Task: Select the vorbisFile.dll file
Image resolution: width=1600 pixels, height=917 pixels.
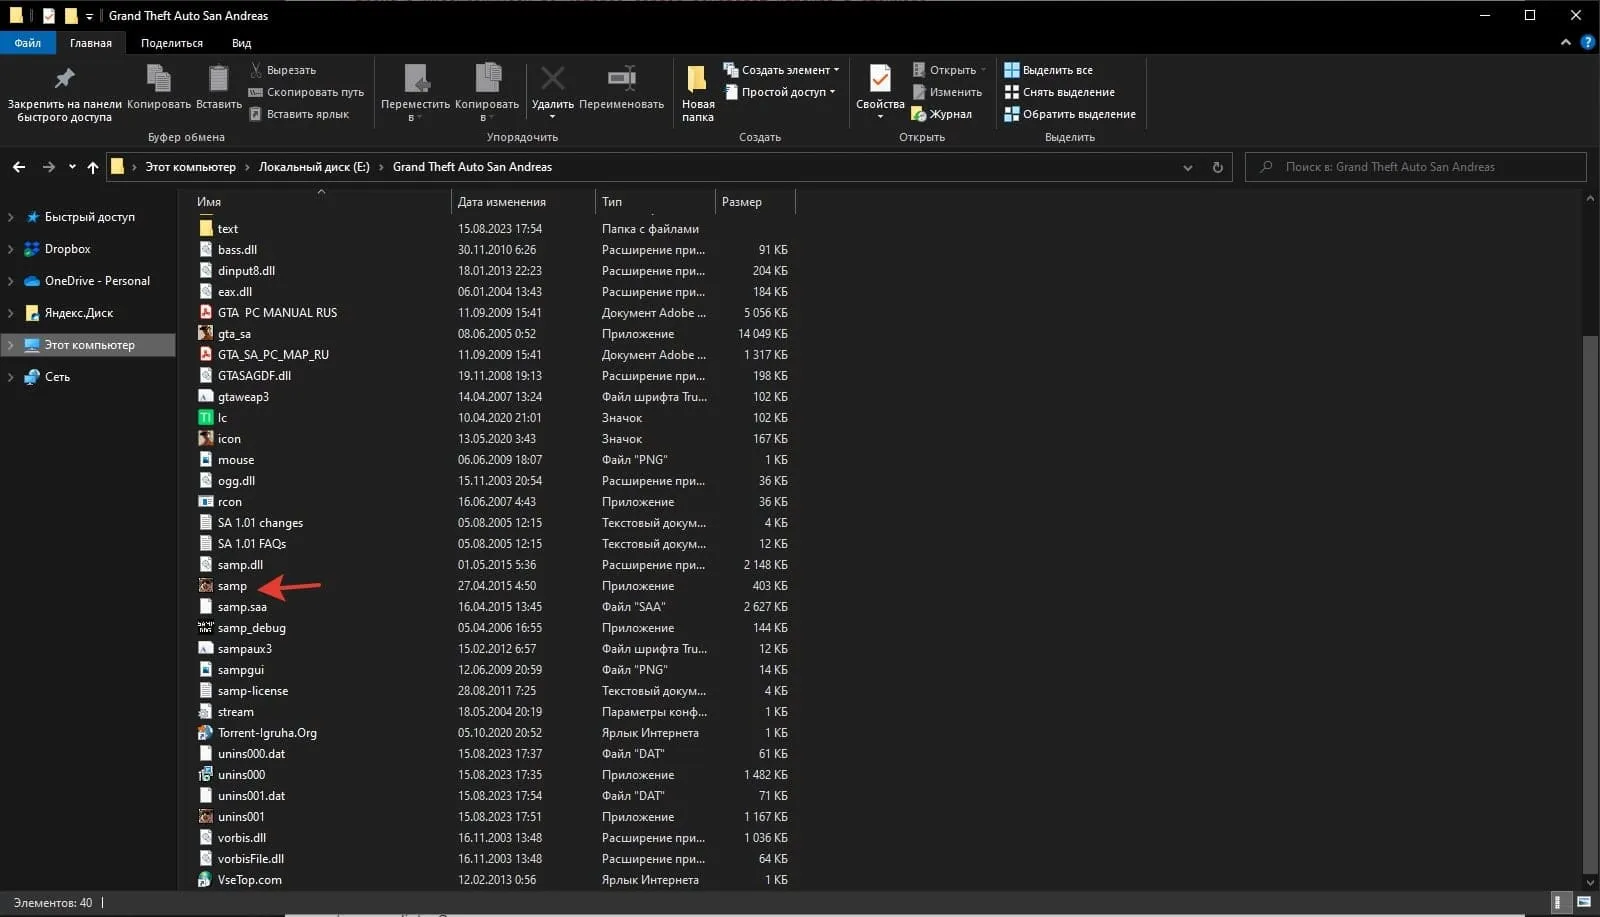Action: (250, 859)
